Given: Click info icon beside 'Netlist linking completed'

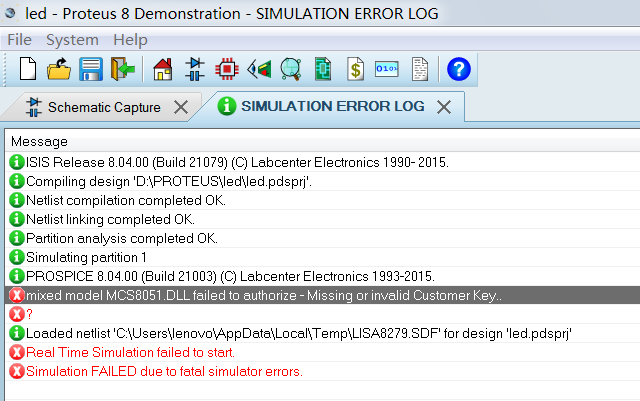Looking at the screenshot, I should coord(17,219).
